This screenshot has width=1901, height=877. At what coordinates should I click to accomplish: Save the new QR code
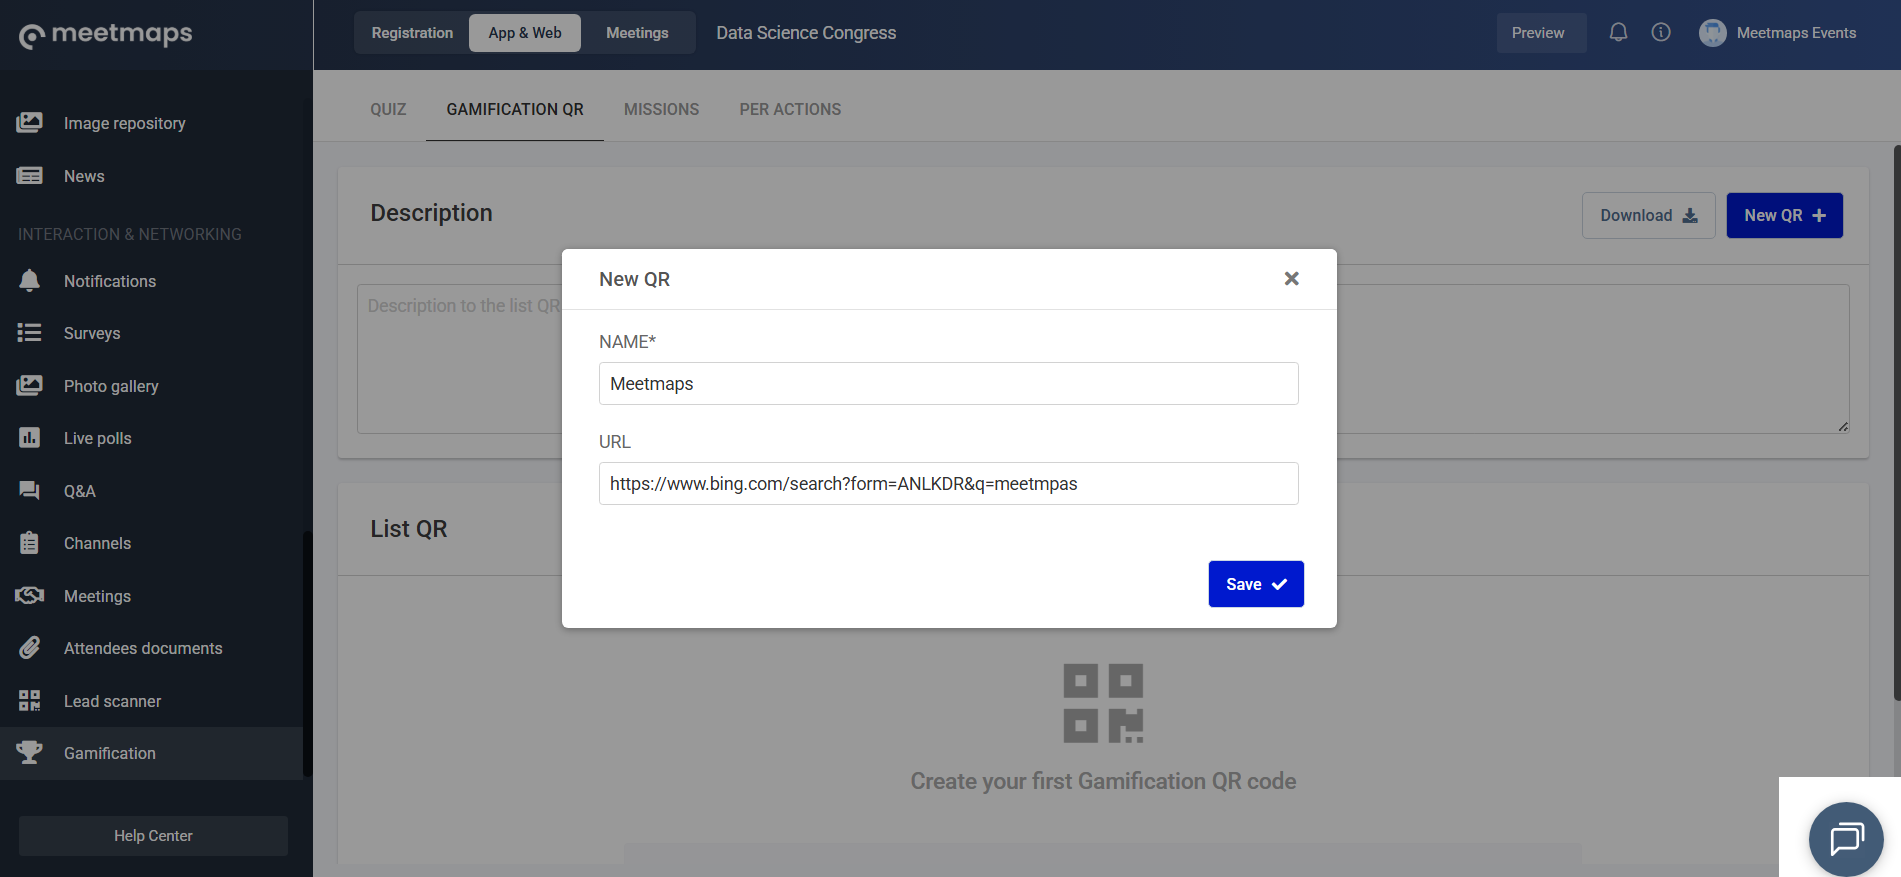pos(1255,584)
